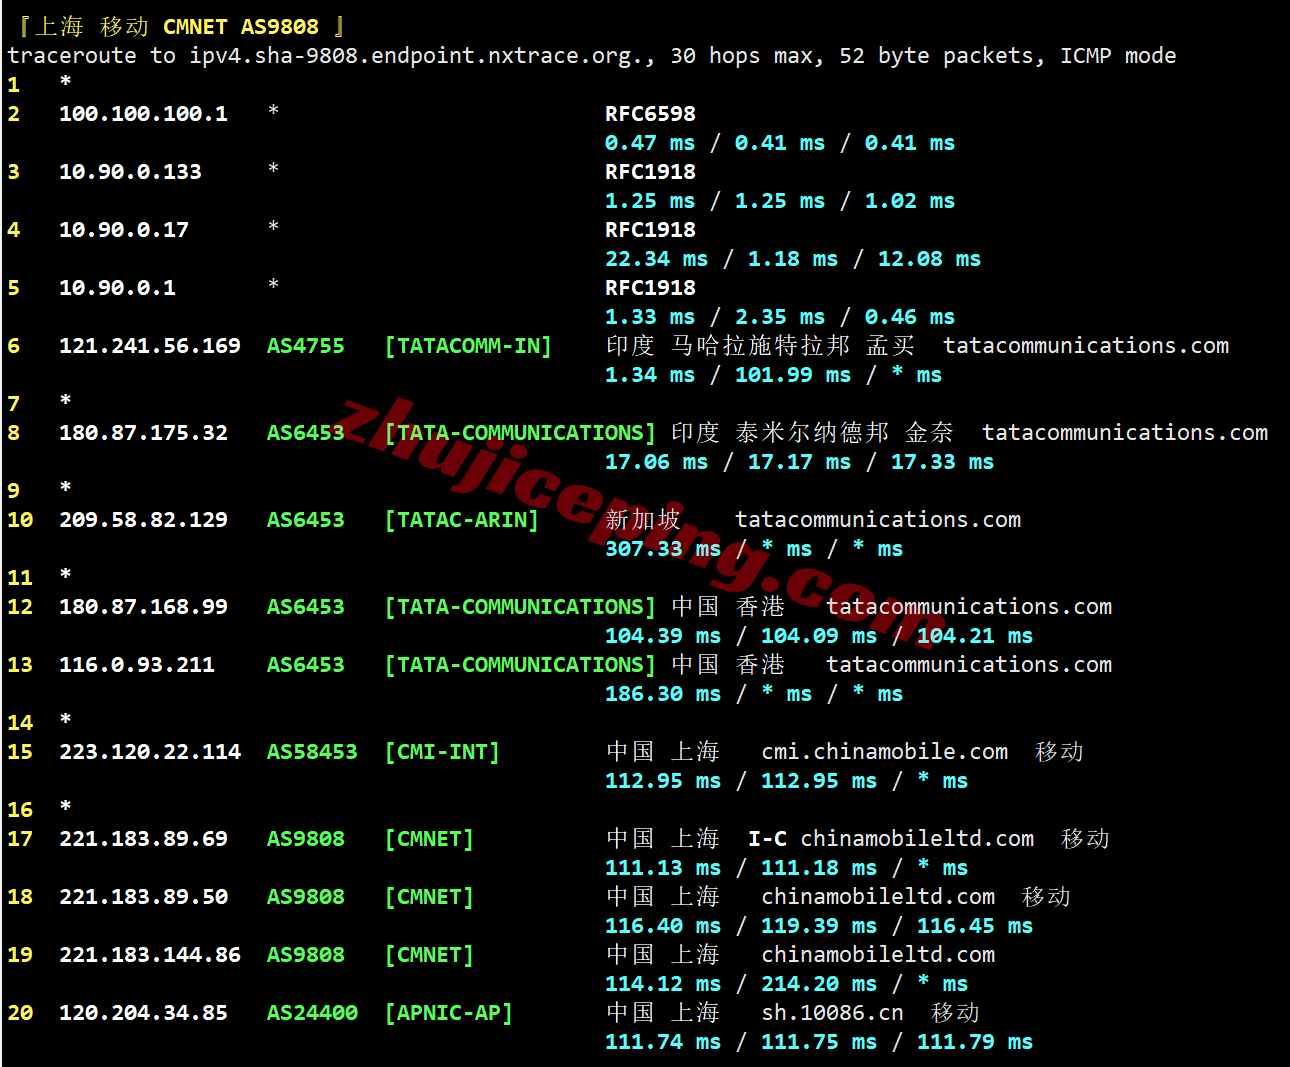Click AS24400 on hop 20
The height and width of the screenshot is (1067, 1290).
[x=312, y=1013]
